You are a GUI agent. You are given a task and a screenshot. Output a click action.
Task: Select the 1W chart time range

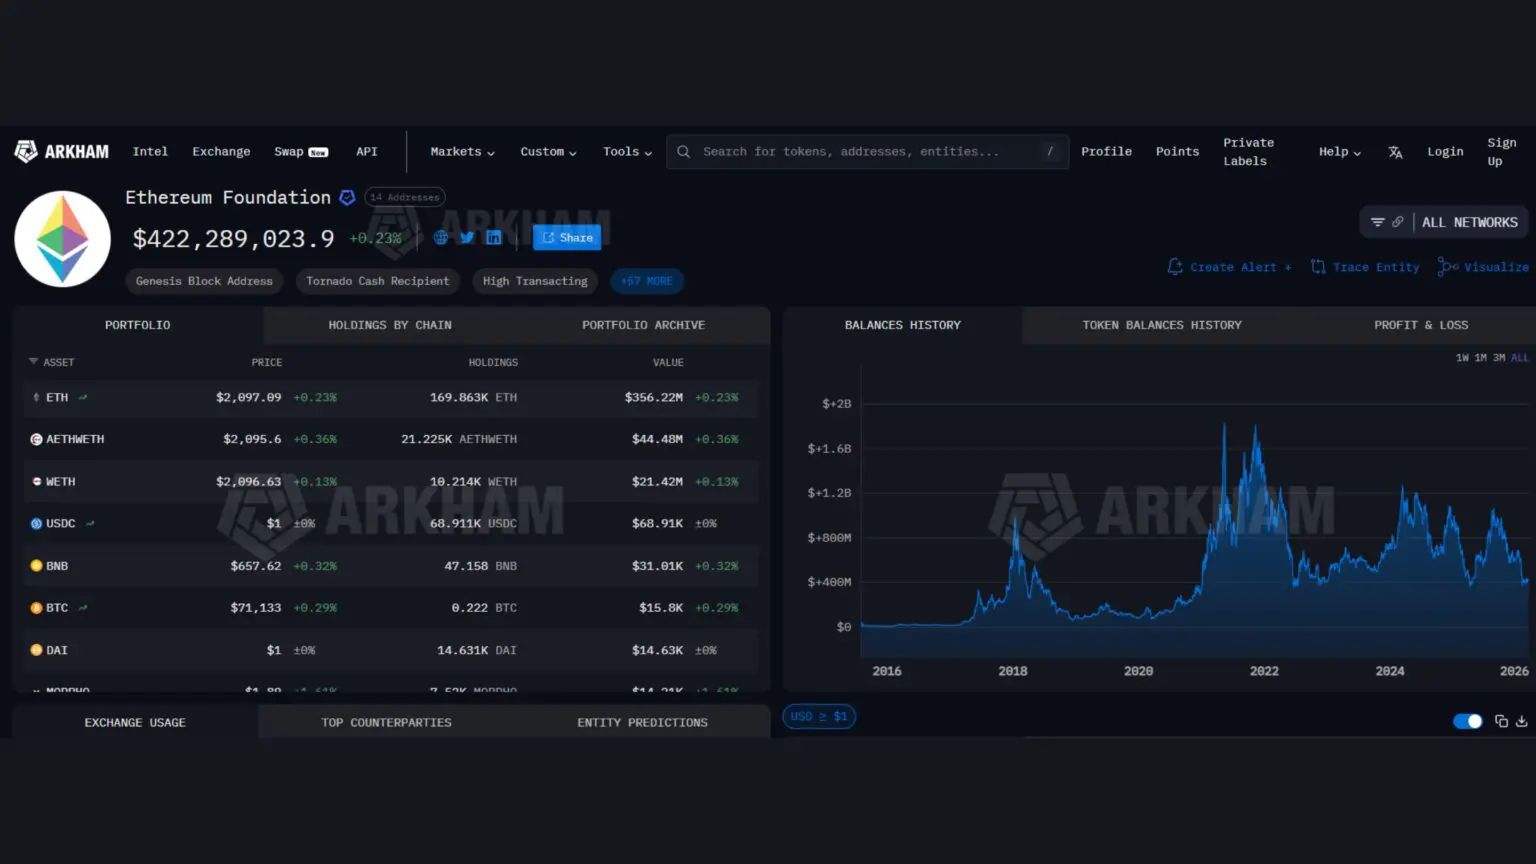click(x=1462, y=358)
